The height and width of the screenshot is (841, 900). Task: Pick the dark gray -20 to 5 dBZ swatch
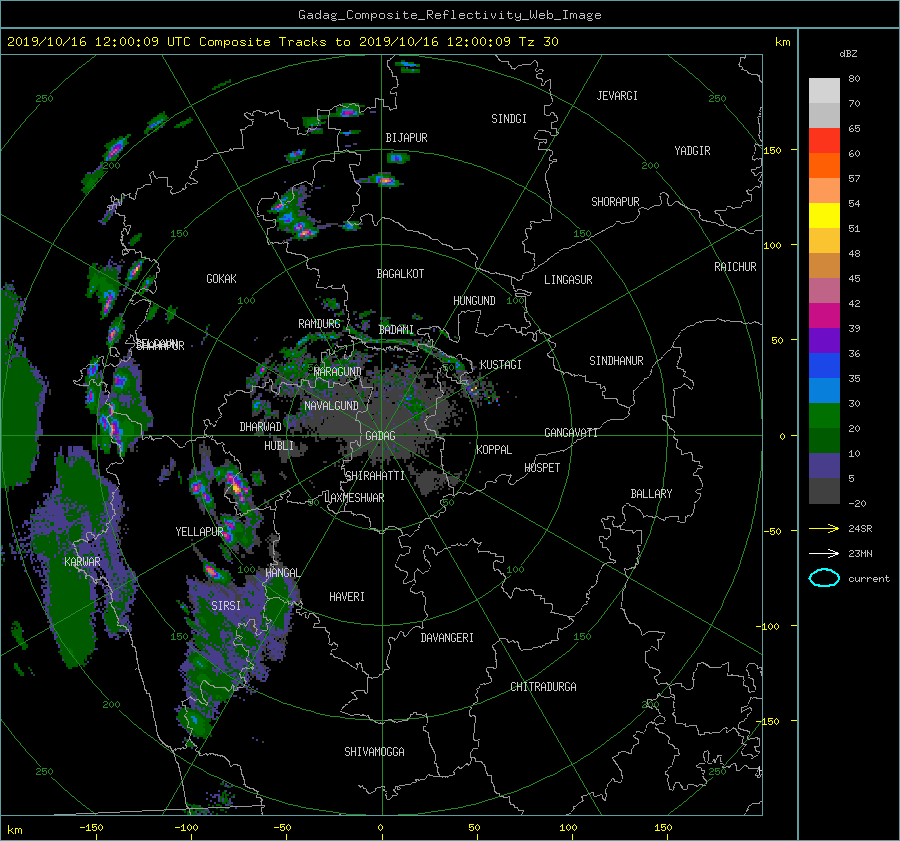824,490
